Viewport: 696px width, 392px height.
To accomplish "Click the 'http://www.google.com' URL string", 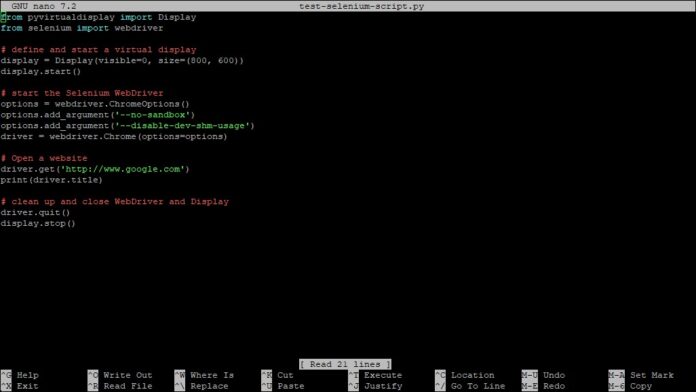I will coord(123,169).
